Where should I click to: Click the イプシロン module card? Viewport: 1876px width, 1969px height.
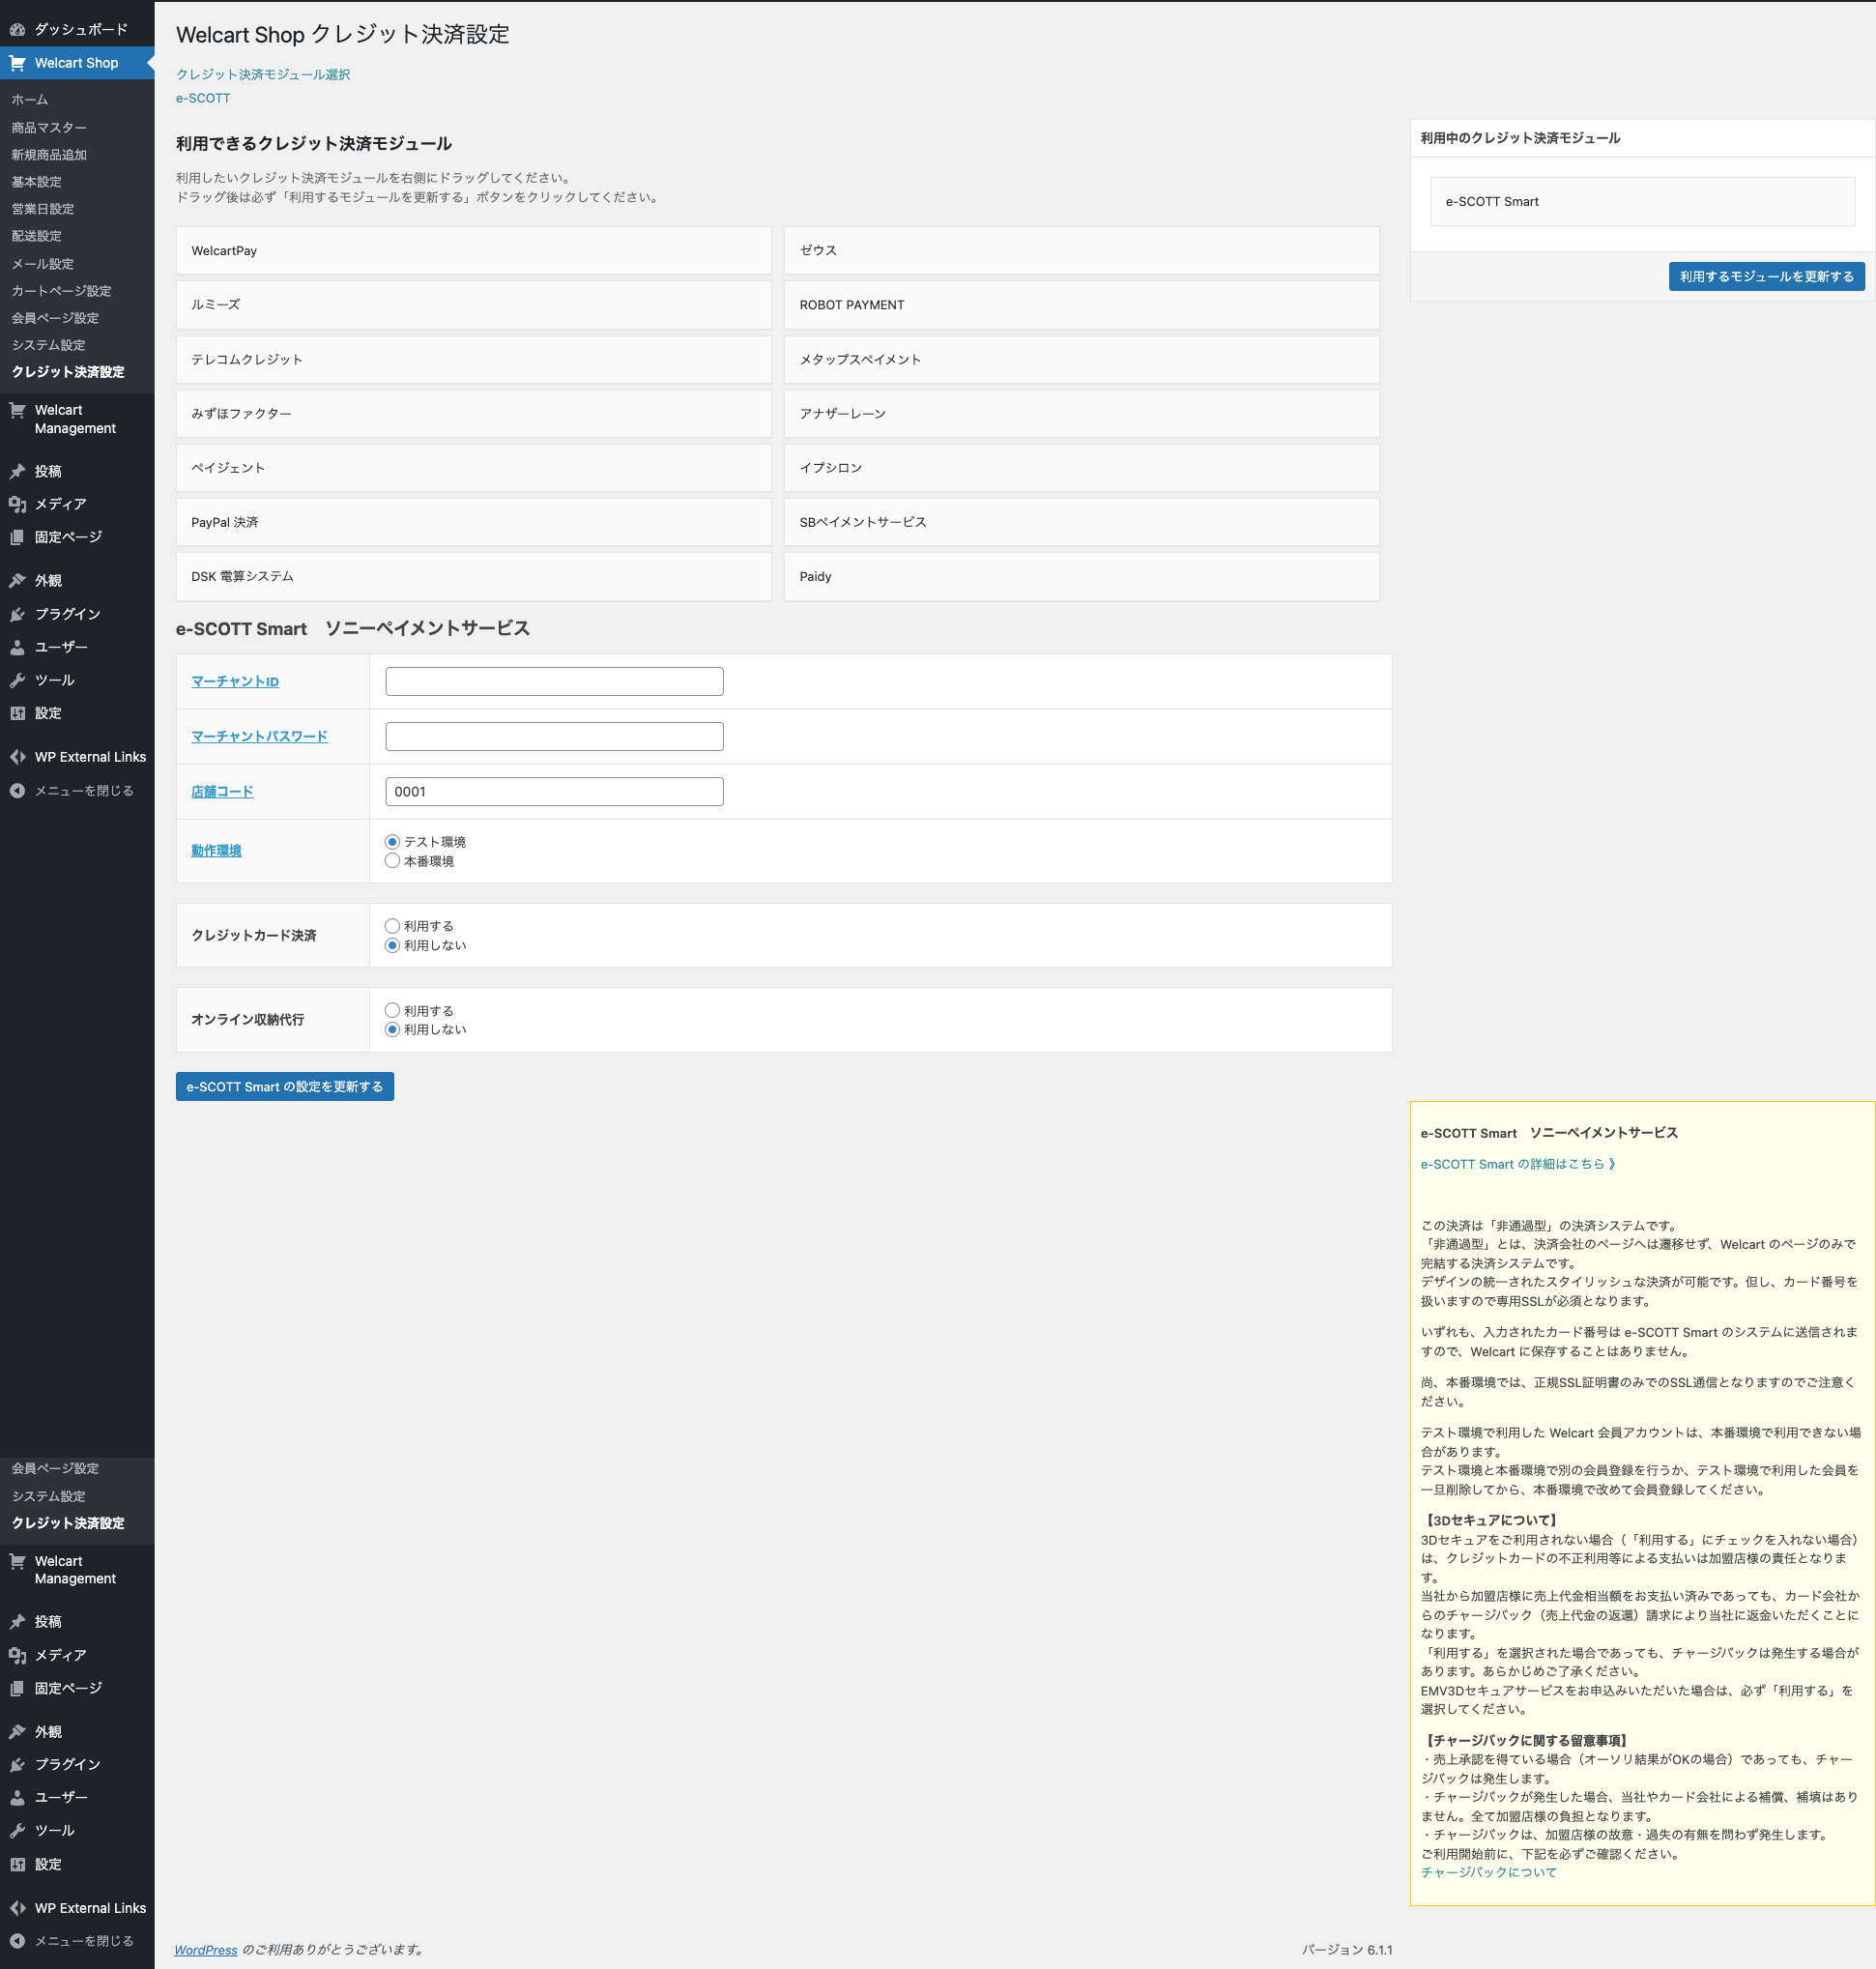1082,468
